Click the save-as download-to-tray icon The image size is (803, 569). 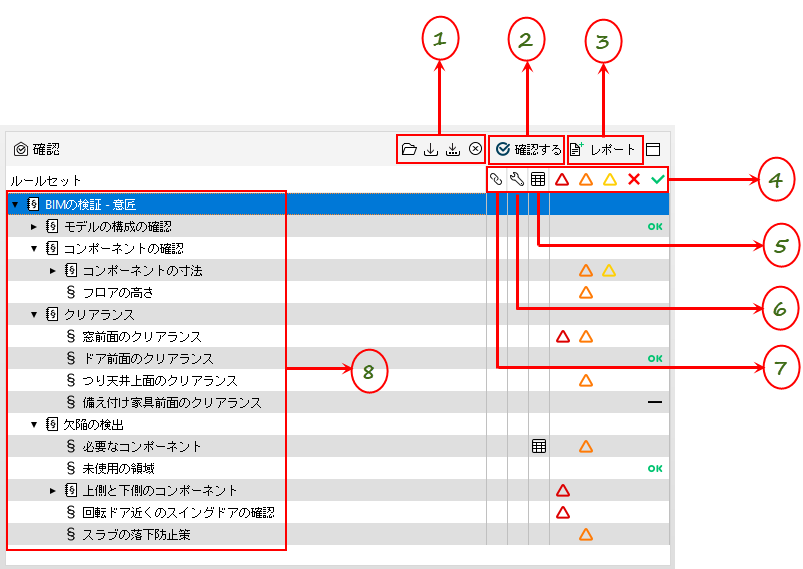click(x=453, y=149)
